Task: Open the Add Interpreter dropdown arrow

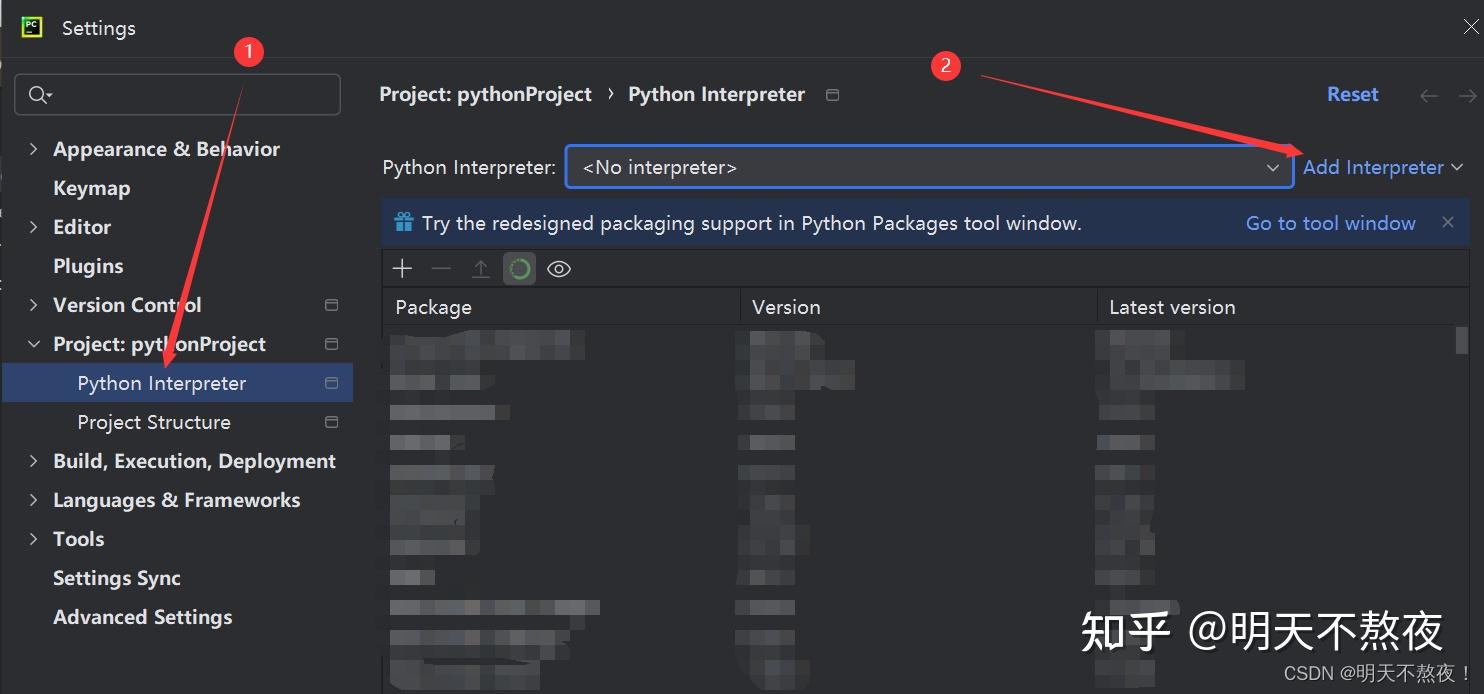Action: [1458, 167]
